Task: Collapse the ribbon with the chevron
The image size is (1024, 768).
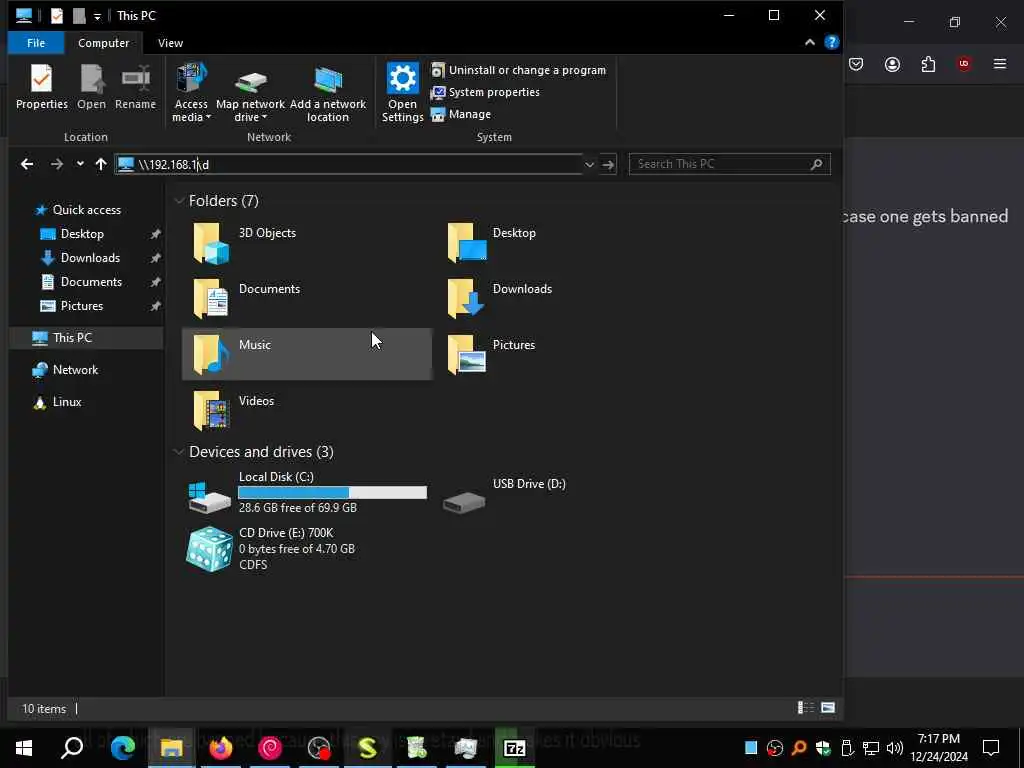Action: tap(810, 42)
